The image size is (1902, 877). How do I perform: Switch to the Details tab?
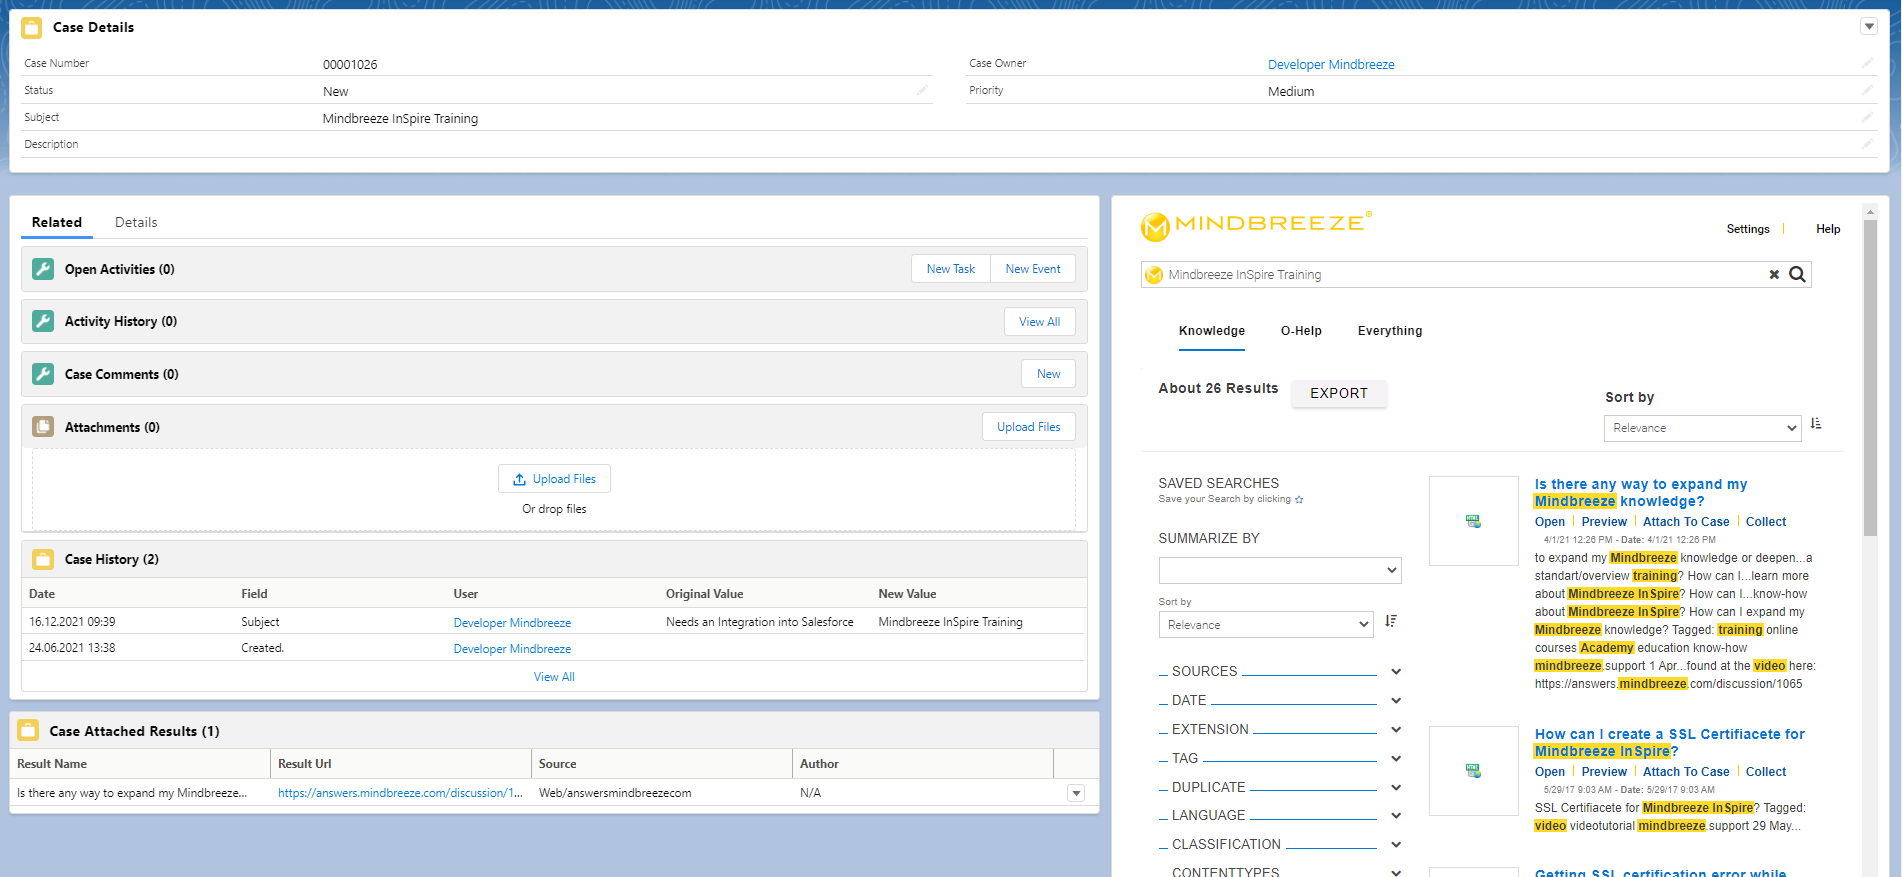pos(136,222)
